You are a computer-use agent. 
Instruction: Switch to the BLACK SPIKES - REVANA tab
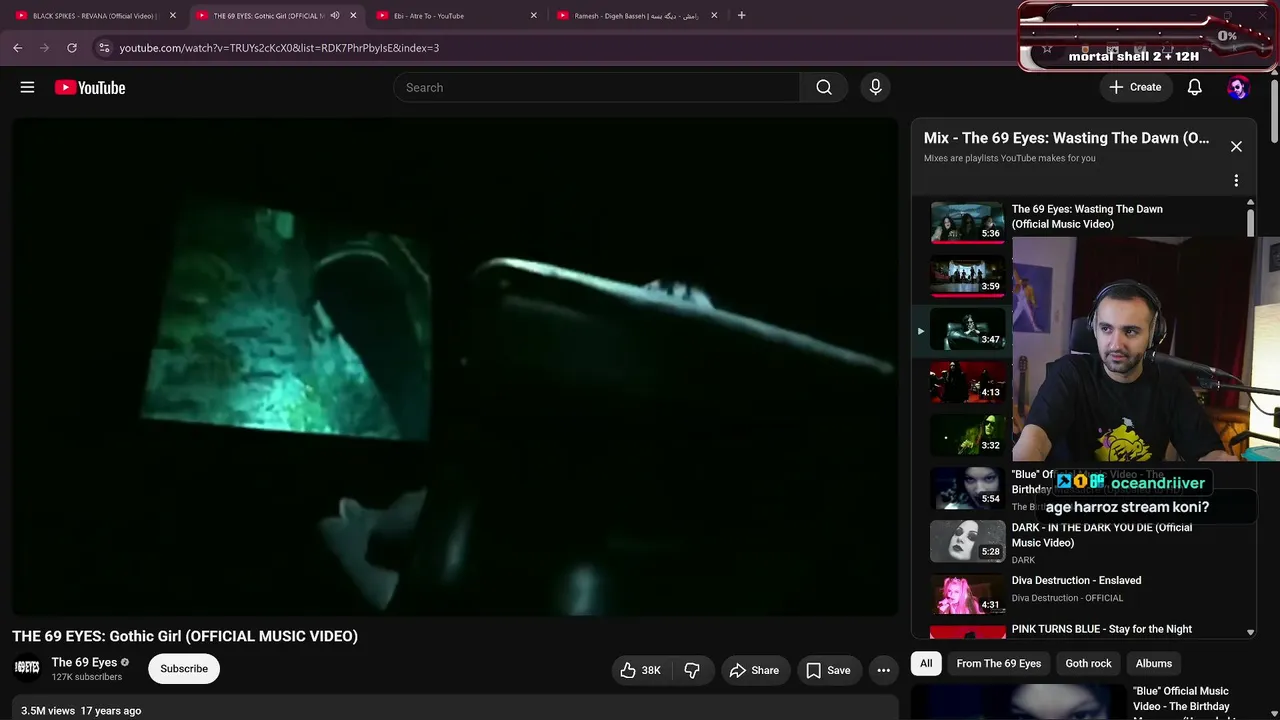pyautogui.click(x=94, y=16)
